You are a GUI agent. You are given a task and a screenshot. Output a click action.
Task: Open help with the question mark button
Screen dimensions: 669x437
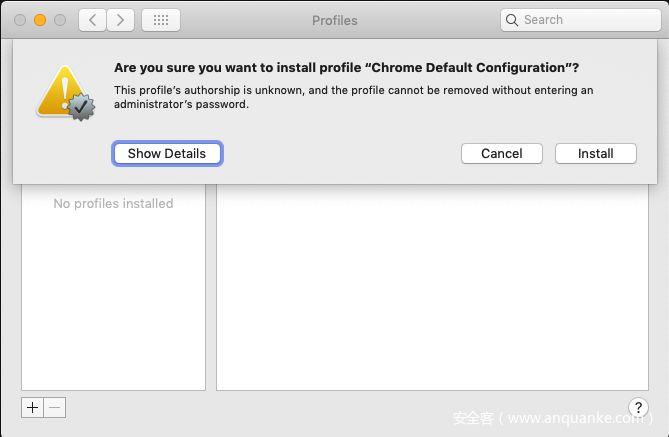(x=638, y=408)
